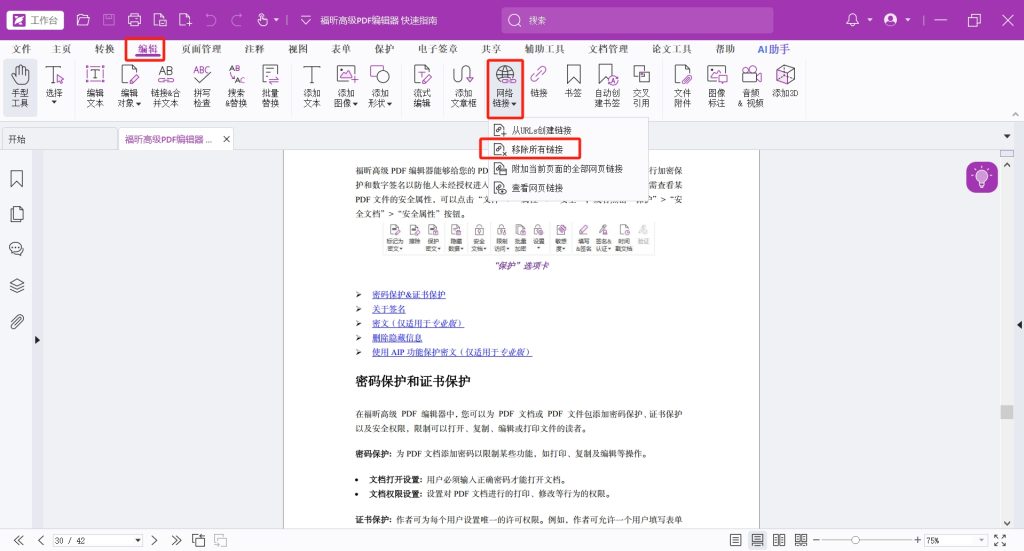The image size is (1024, 551).
Task: Open the layers panel in left sidebar
Action: [x=17, y=285]
